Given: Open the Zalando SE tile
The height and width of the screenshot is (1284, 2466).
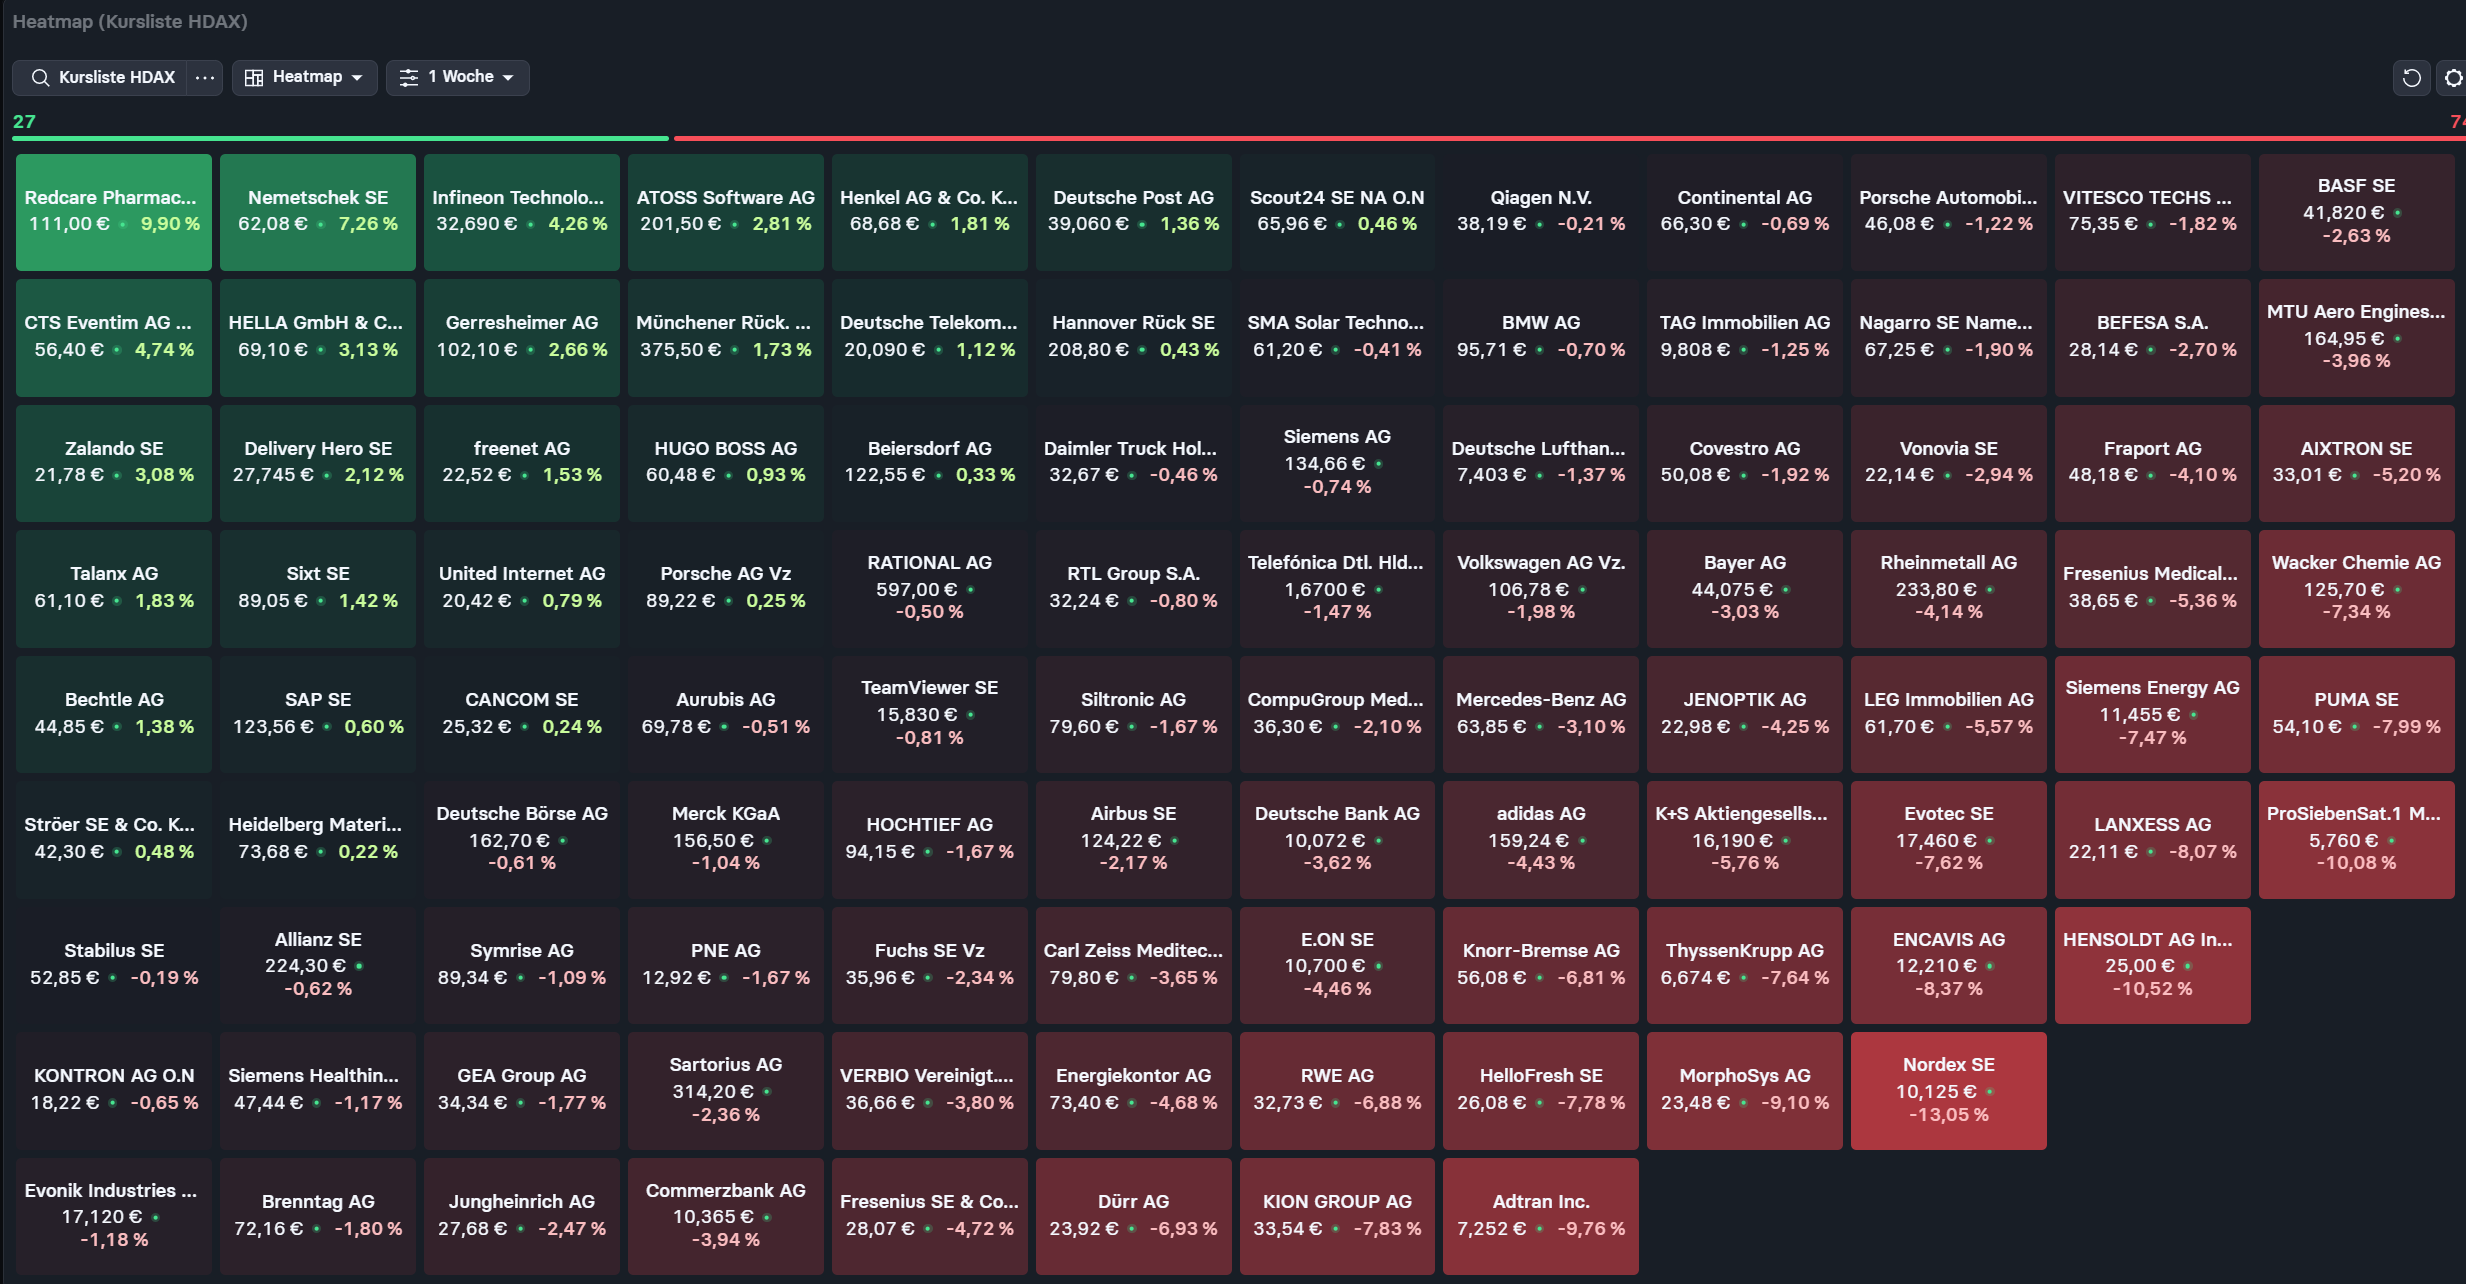Looking at the screenshot, I should [114, 463].
